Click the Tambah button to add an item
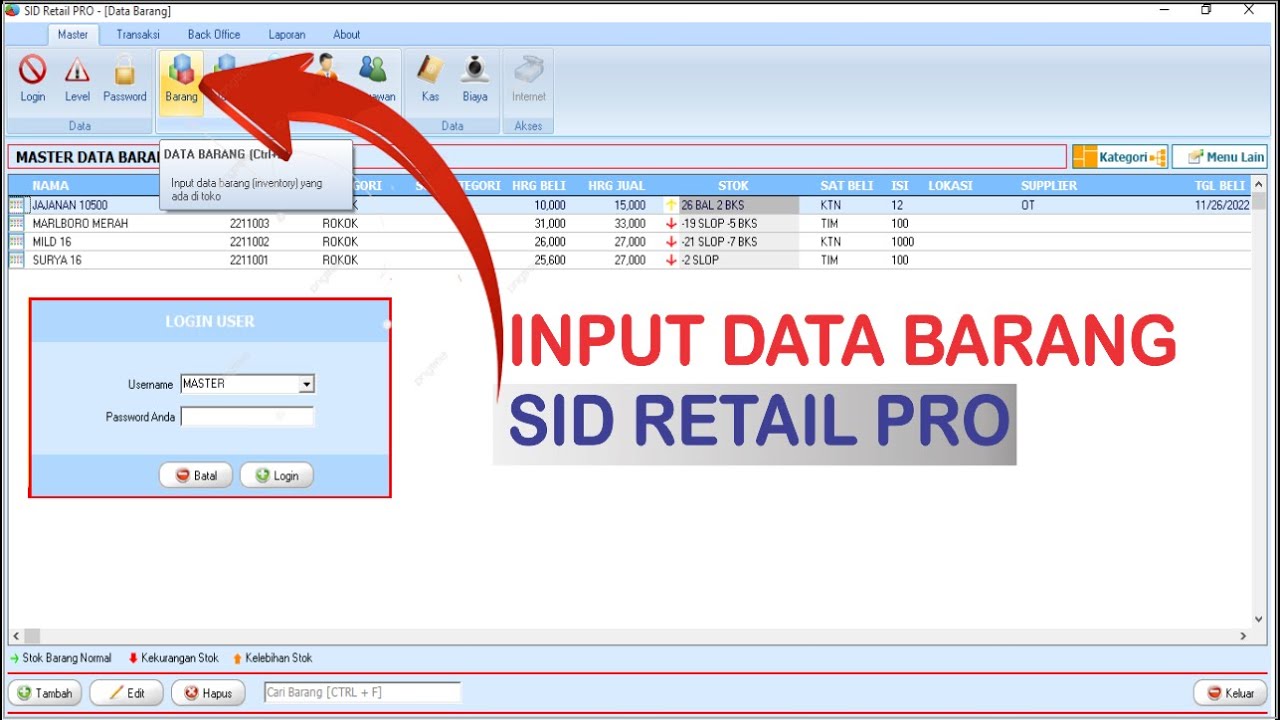 pyautogui.click(x=45, y=693)
